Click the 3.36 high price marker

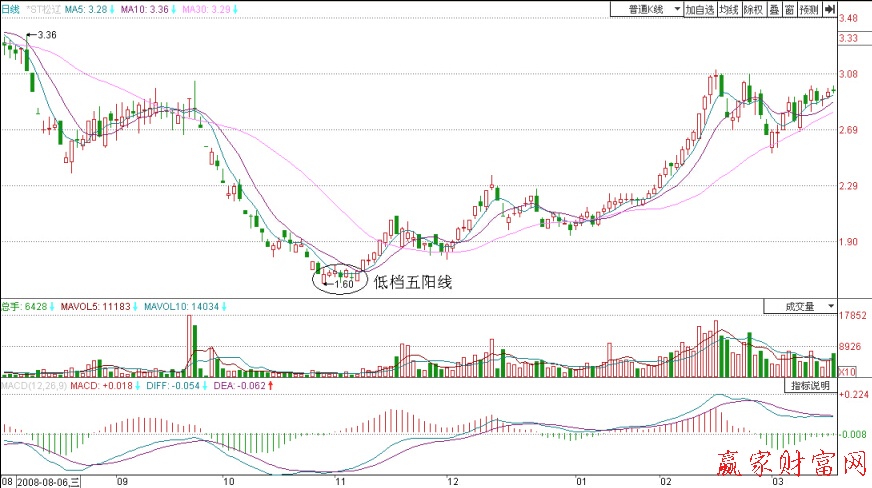click(x=46, y=35)
